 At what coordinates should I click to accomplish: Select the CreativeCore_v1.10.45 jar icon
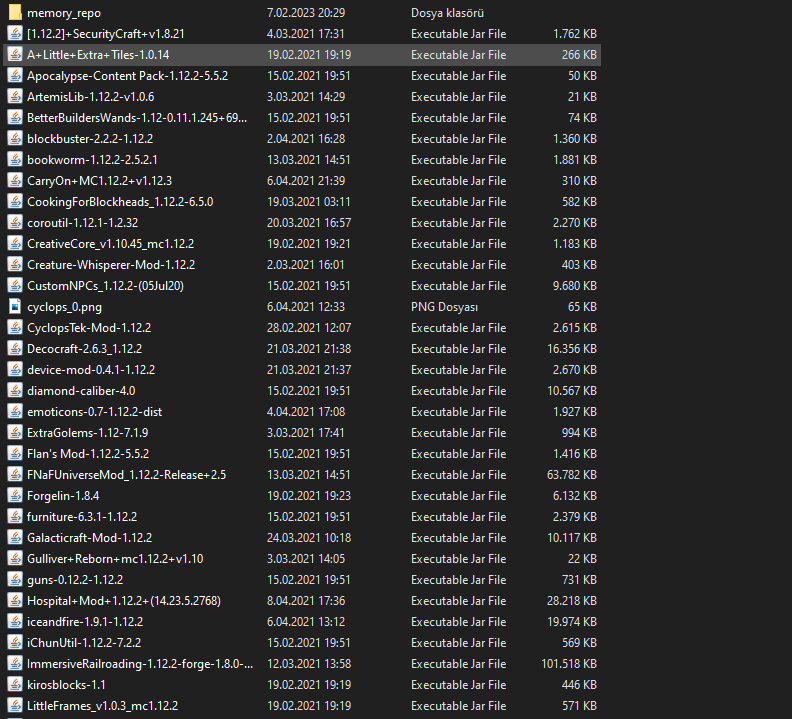pyautogui.click(x=15, y=244)
